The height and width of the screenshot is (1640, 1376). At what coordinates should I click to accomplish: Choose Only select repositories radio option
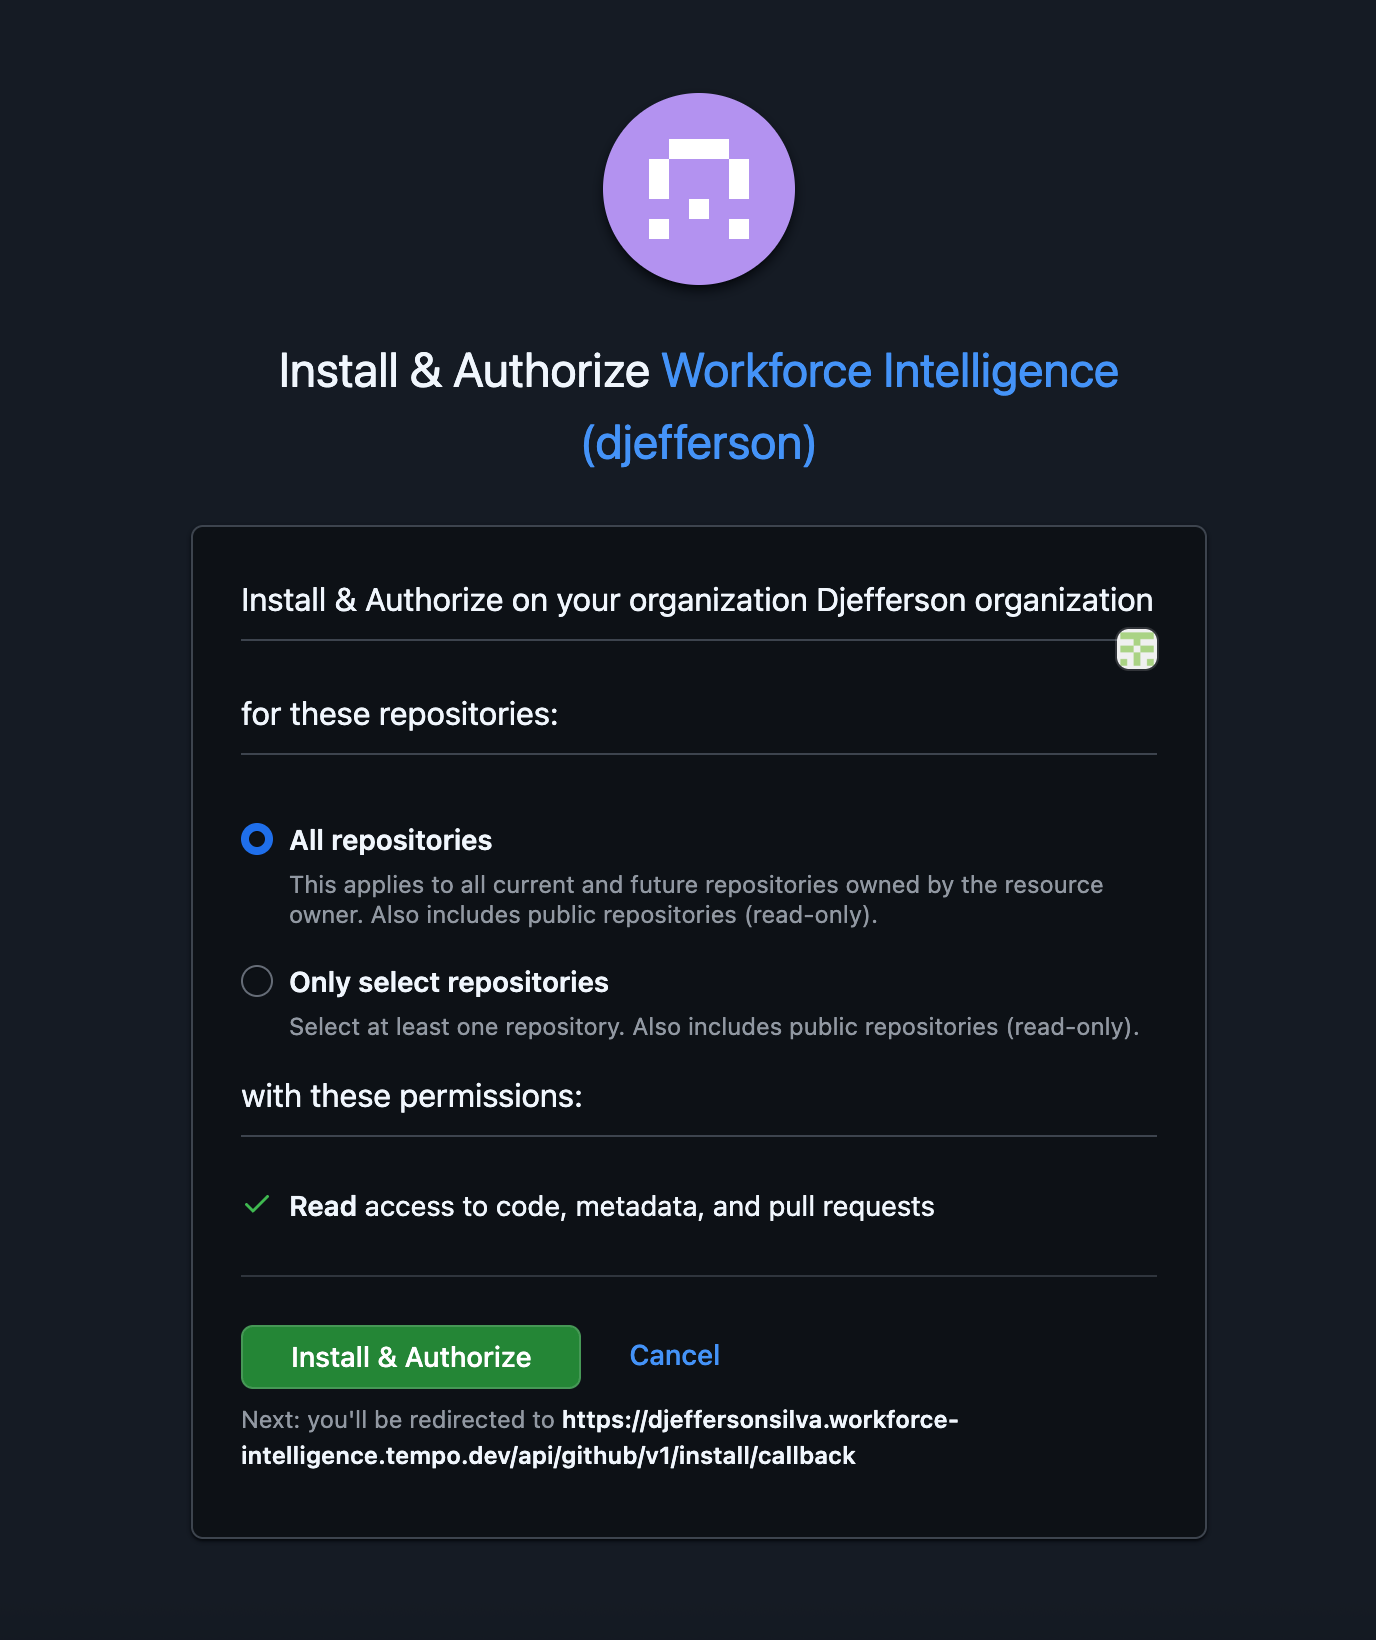(257, 981)
